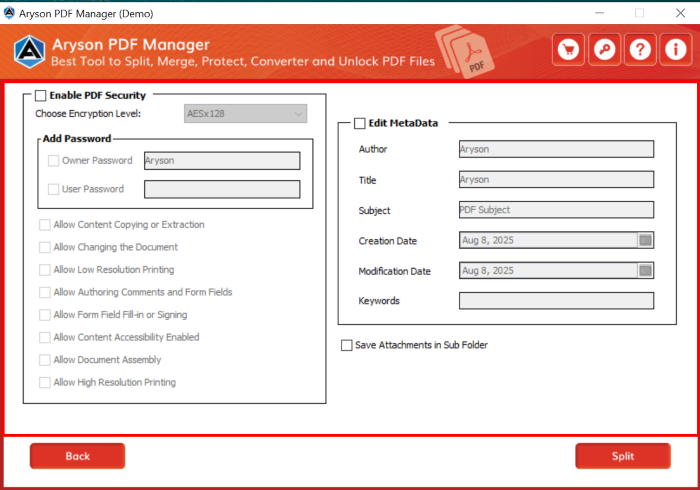Click the "Add Password" group label
The height and width of the screenshot is (490, 700).
coord(77,139)
